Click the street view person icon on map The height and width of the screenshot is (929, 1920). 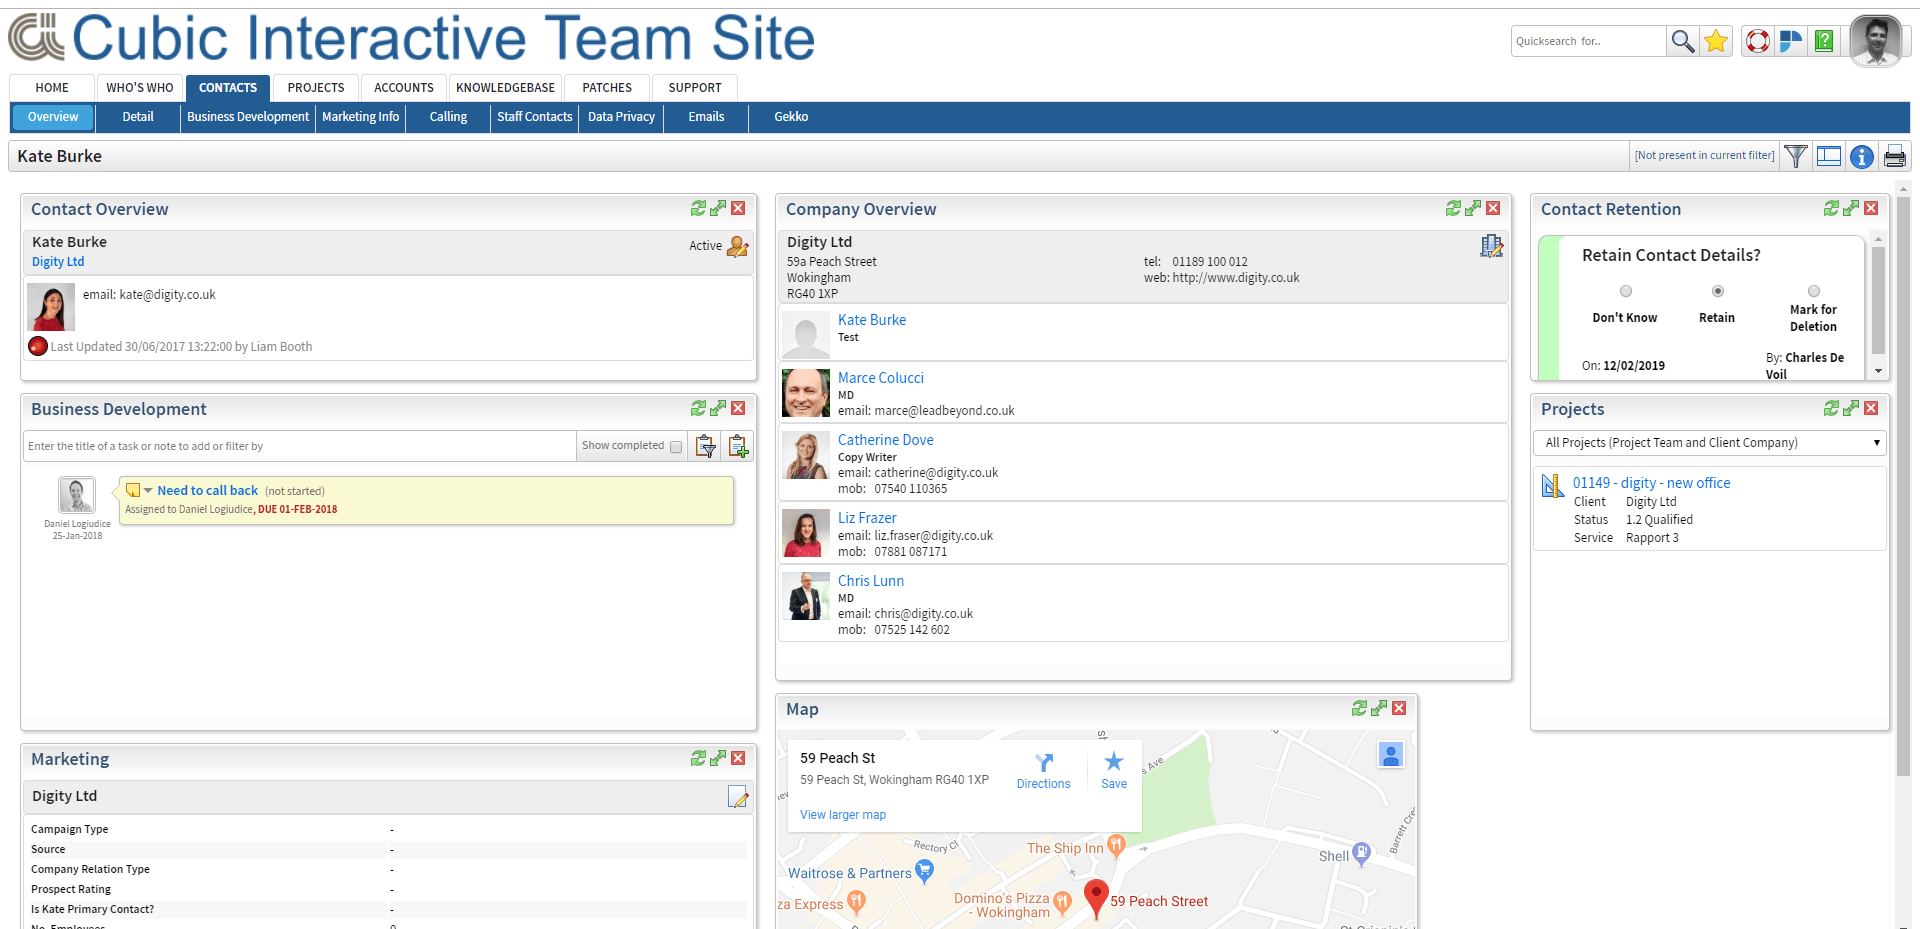click(x=1391, y=754)
